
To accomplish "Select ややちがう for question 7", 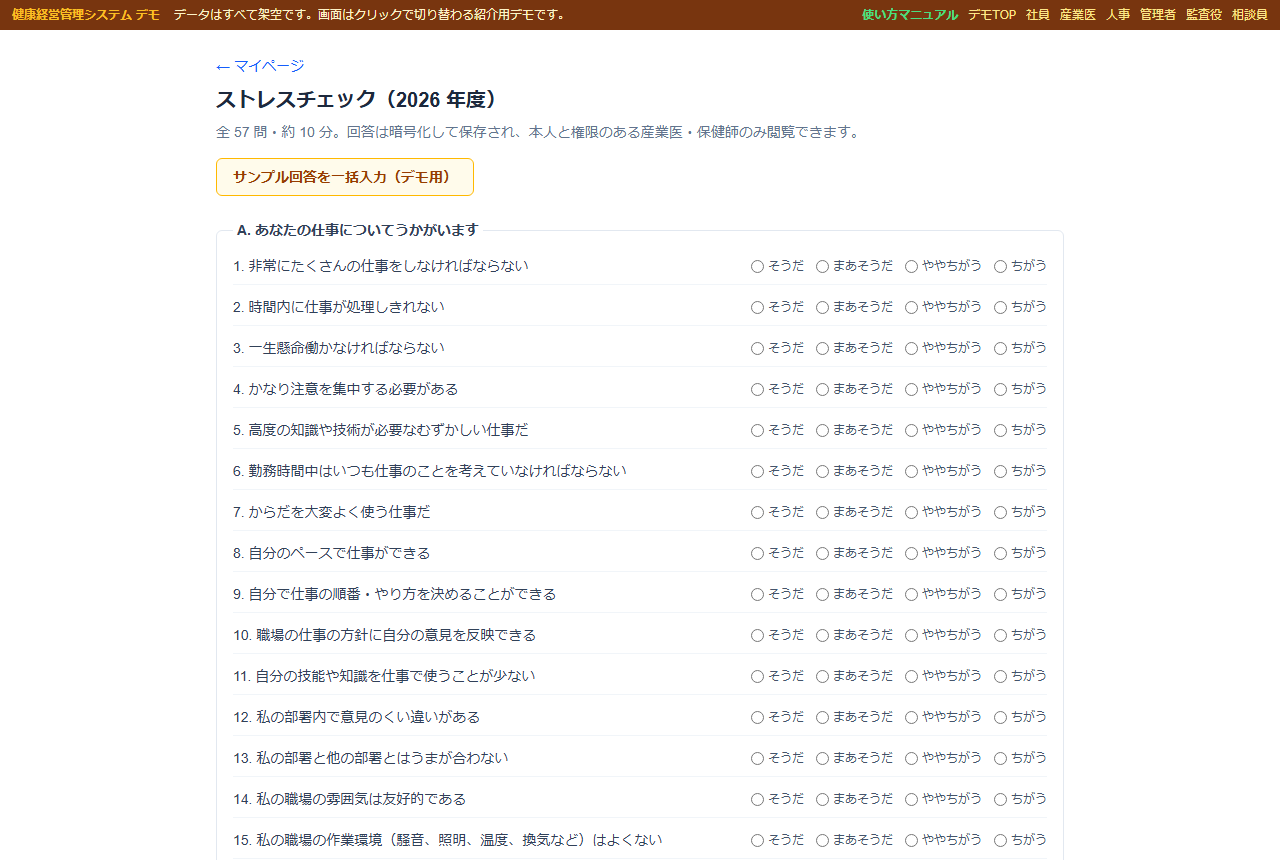I will tap(911, 512).
